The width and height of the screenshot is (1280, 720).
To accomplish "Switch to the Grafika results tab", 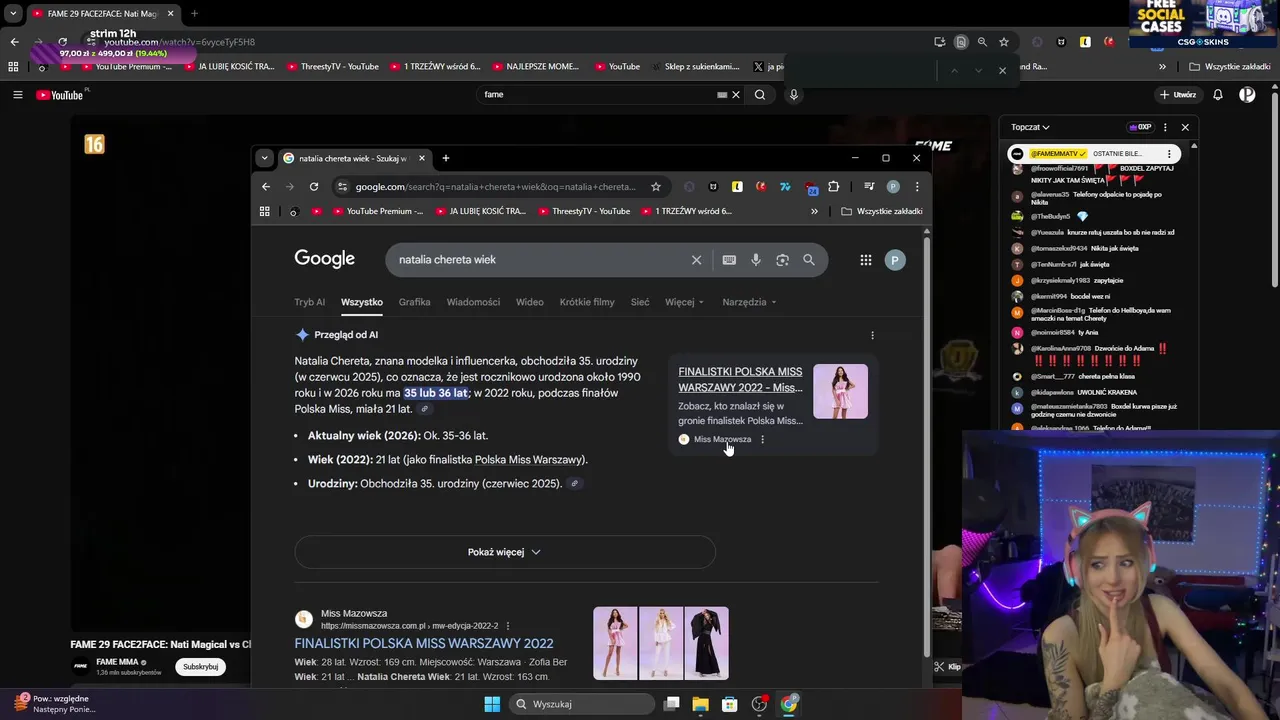I will coord(414,302).
